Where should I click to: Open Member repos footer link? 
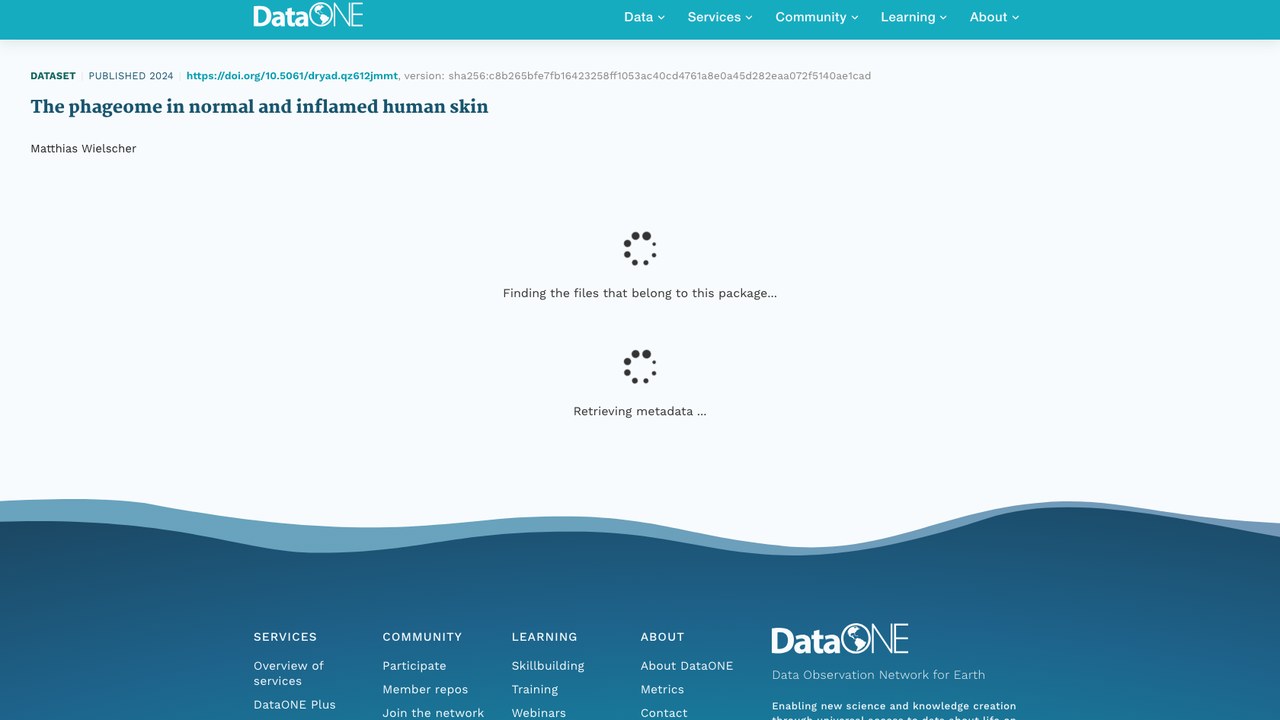[x=425, y=689]
